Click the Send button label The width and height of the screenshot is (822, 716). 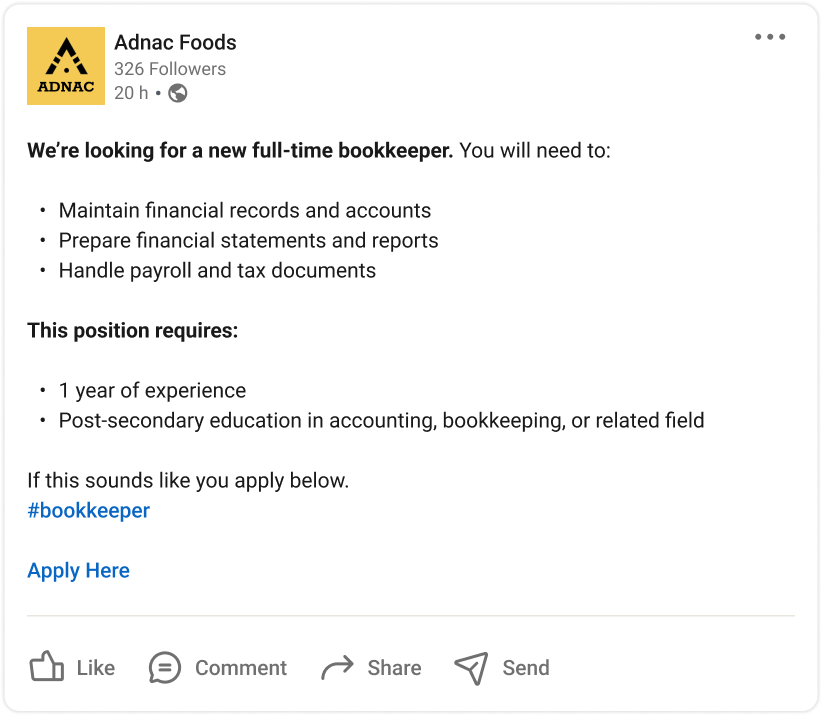tap(525, 668)
